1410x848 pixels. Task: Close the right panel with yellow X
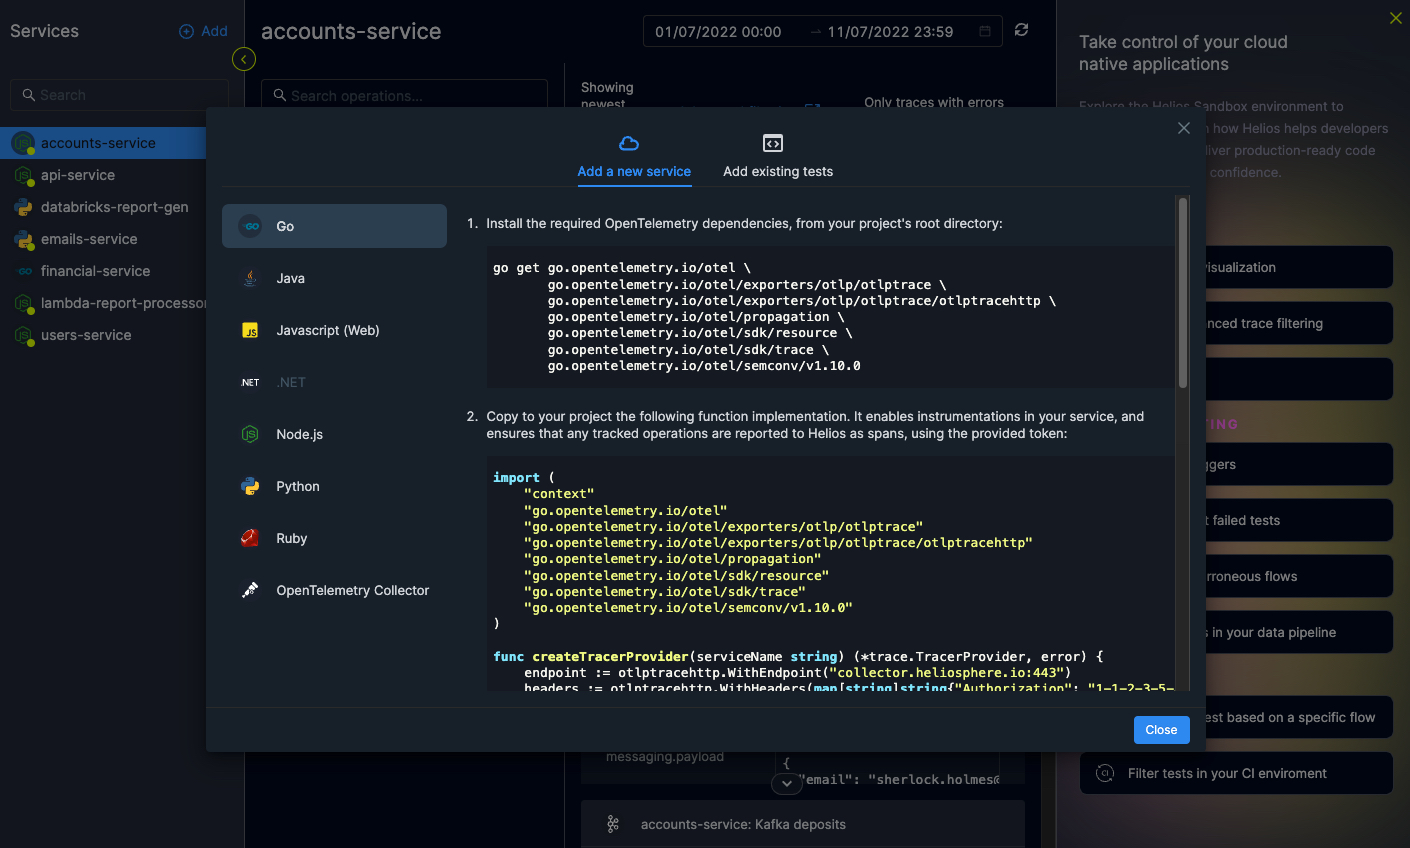coord(1396,18)
